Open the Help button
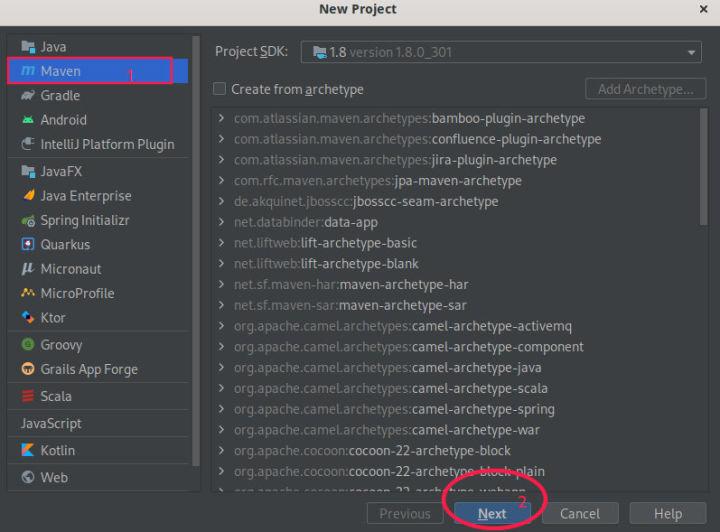 667,514
